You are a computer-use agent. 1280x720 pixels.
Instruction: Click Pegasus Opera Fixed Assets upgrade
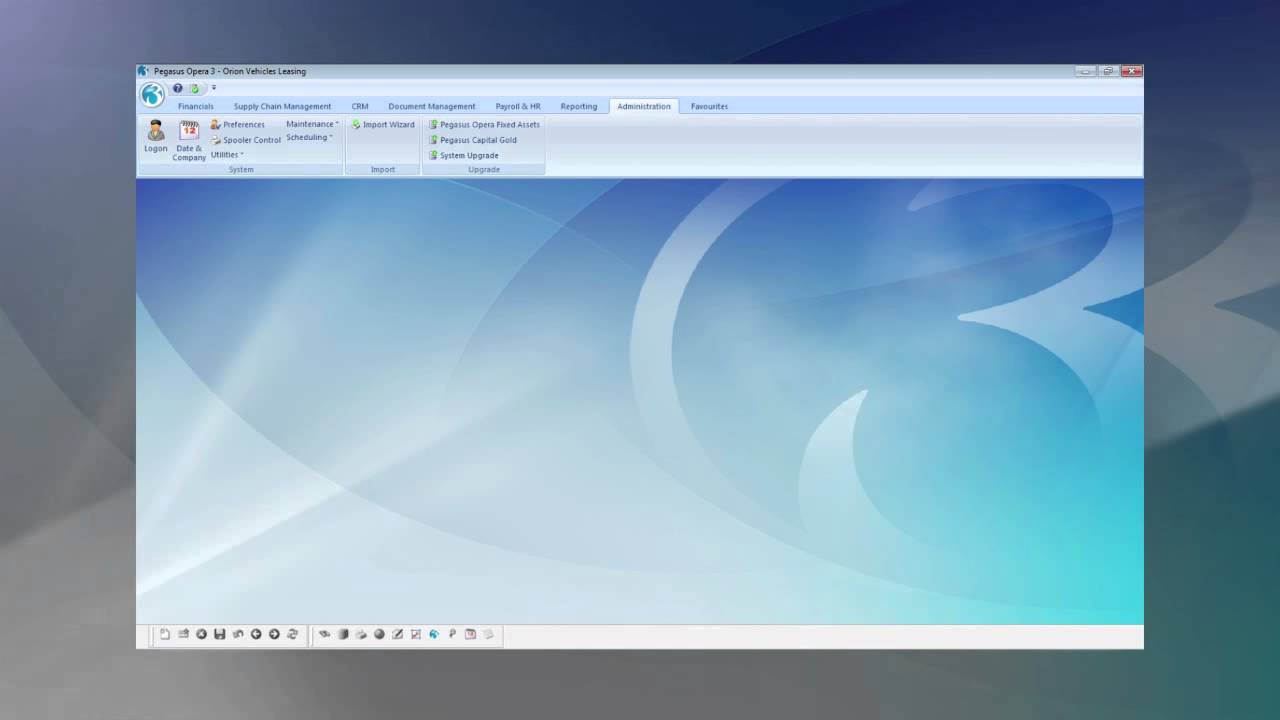point(484,125)
